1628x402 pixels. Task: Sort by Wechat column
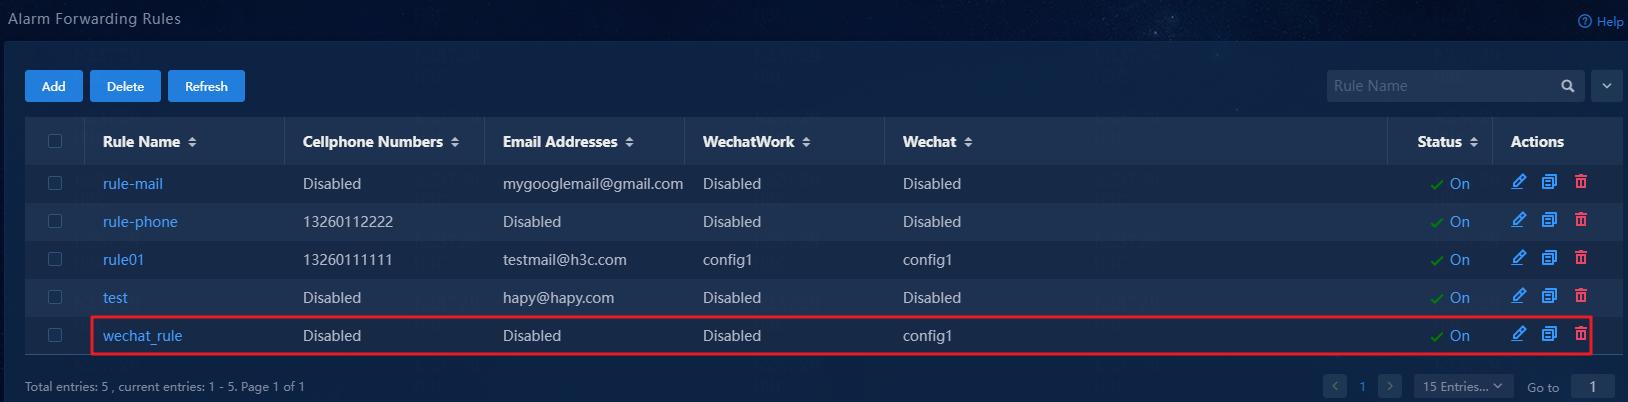point(968,142)
